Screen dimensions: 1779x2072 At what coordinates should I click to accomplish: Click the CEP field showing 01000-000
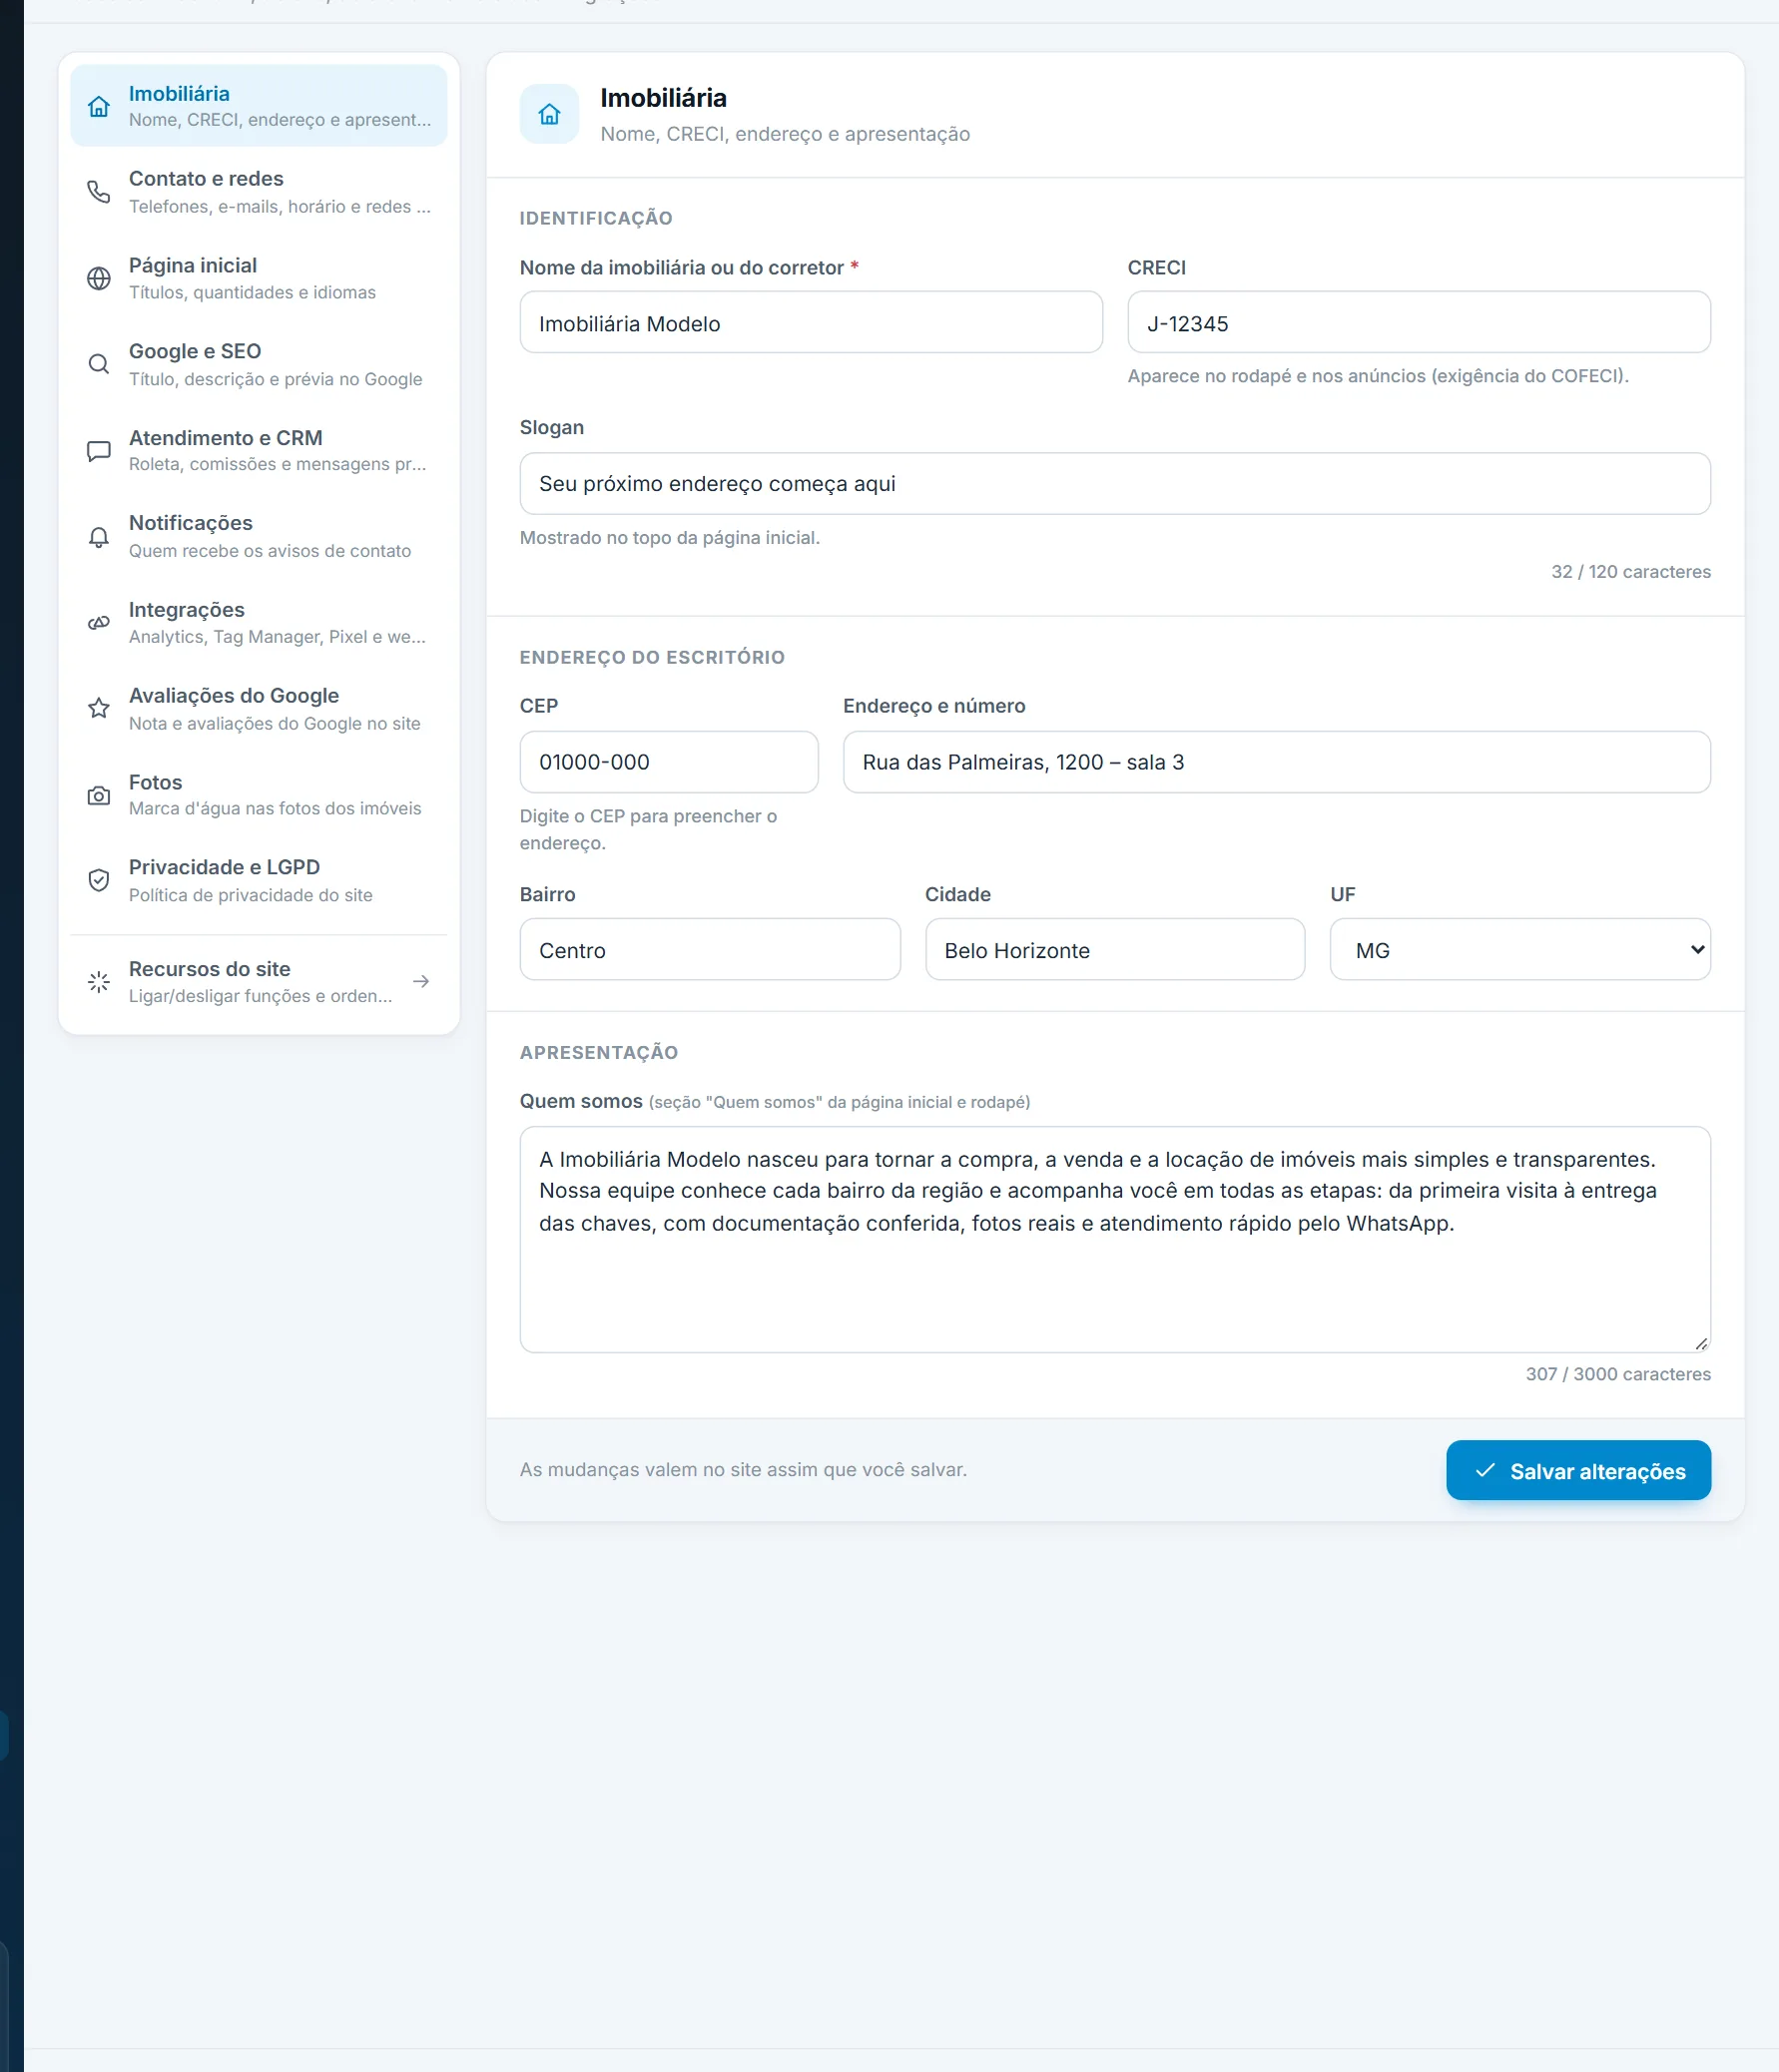[x=668, y=762]
